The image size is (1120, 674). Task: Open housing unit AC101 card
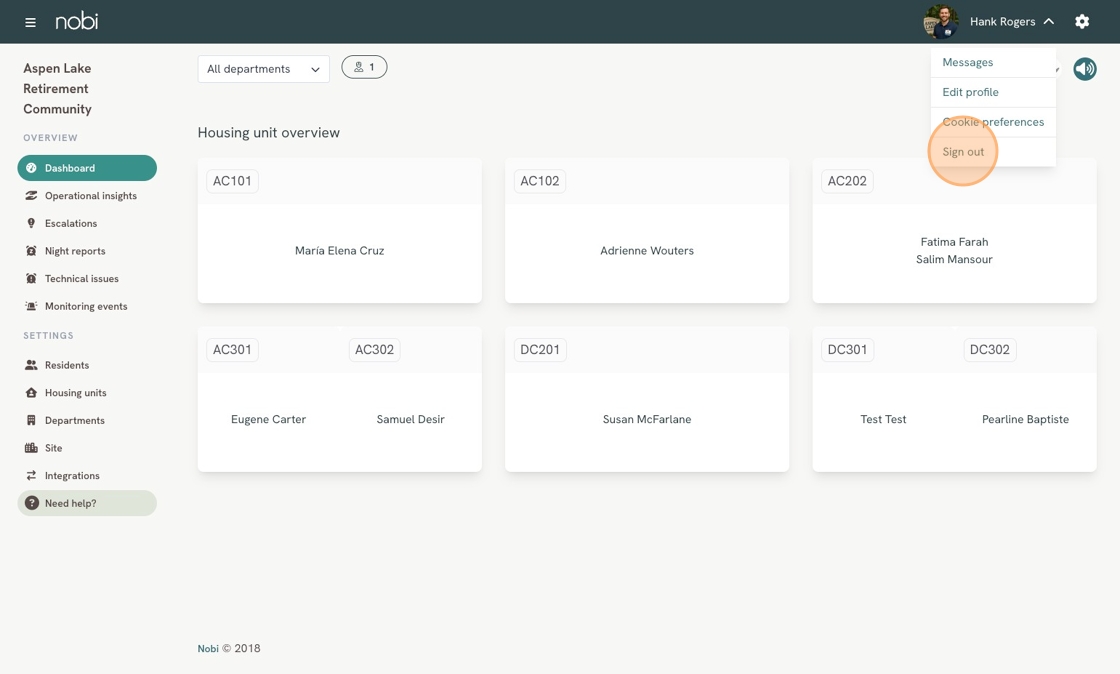pyautogui.click(x=339, y=232)
